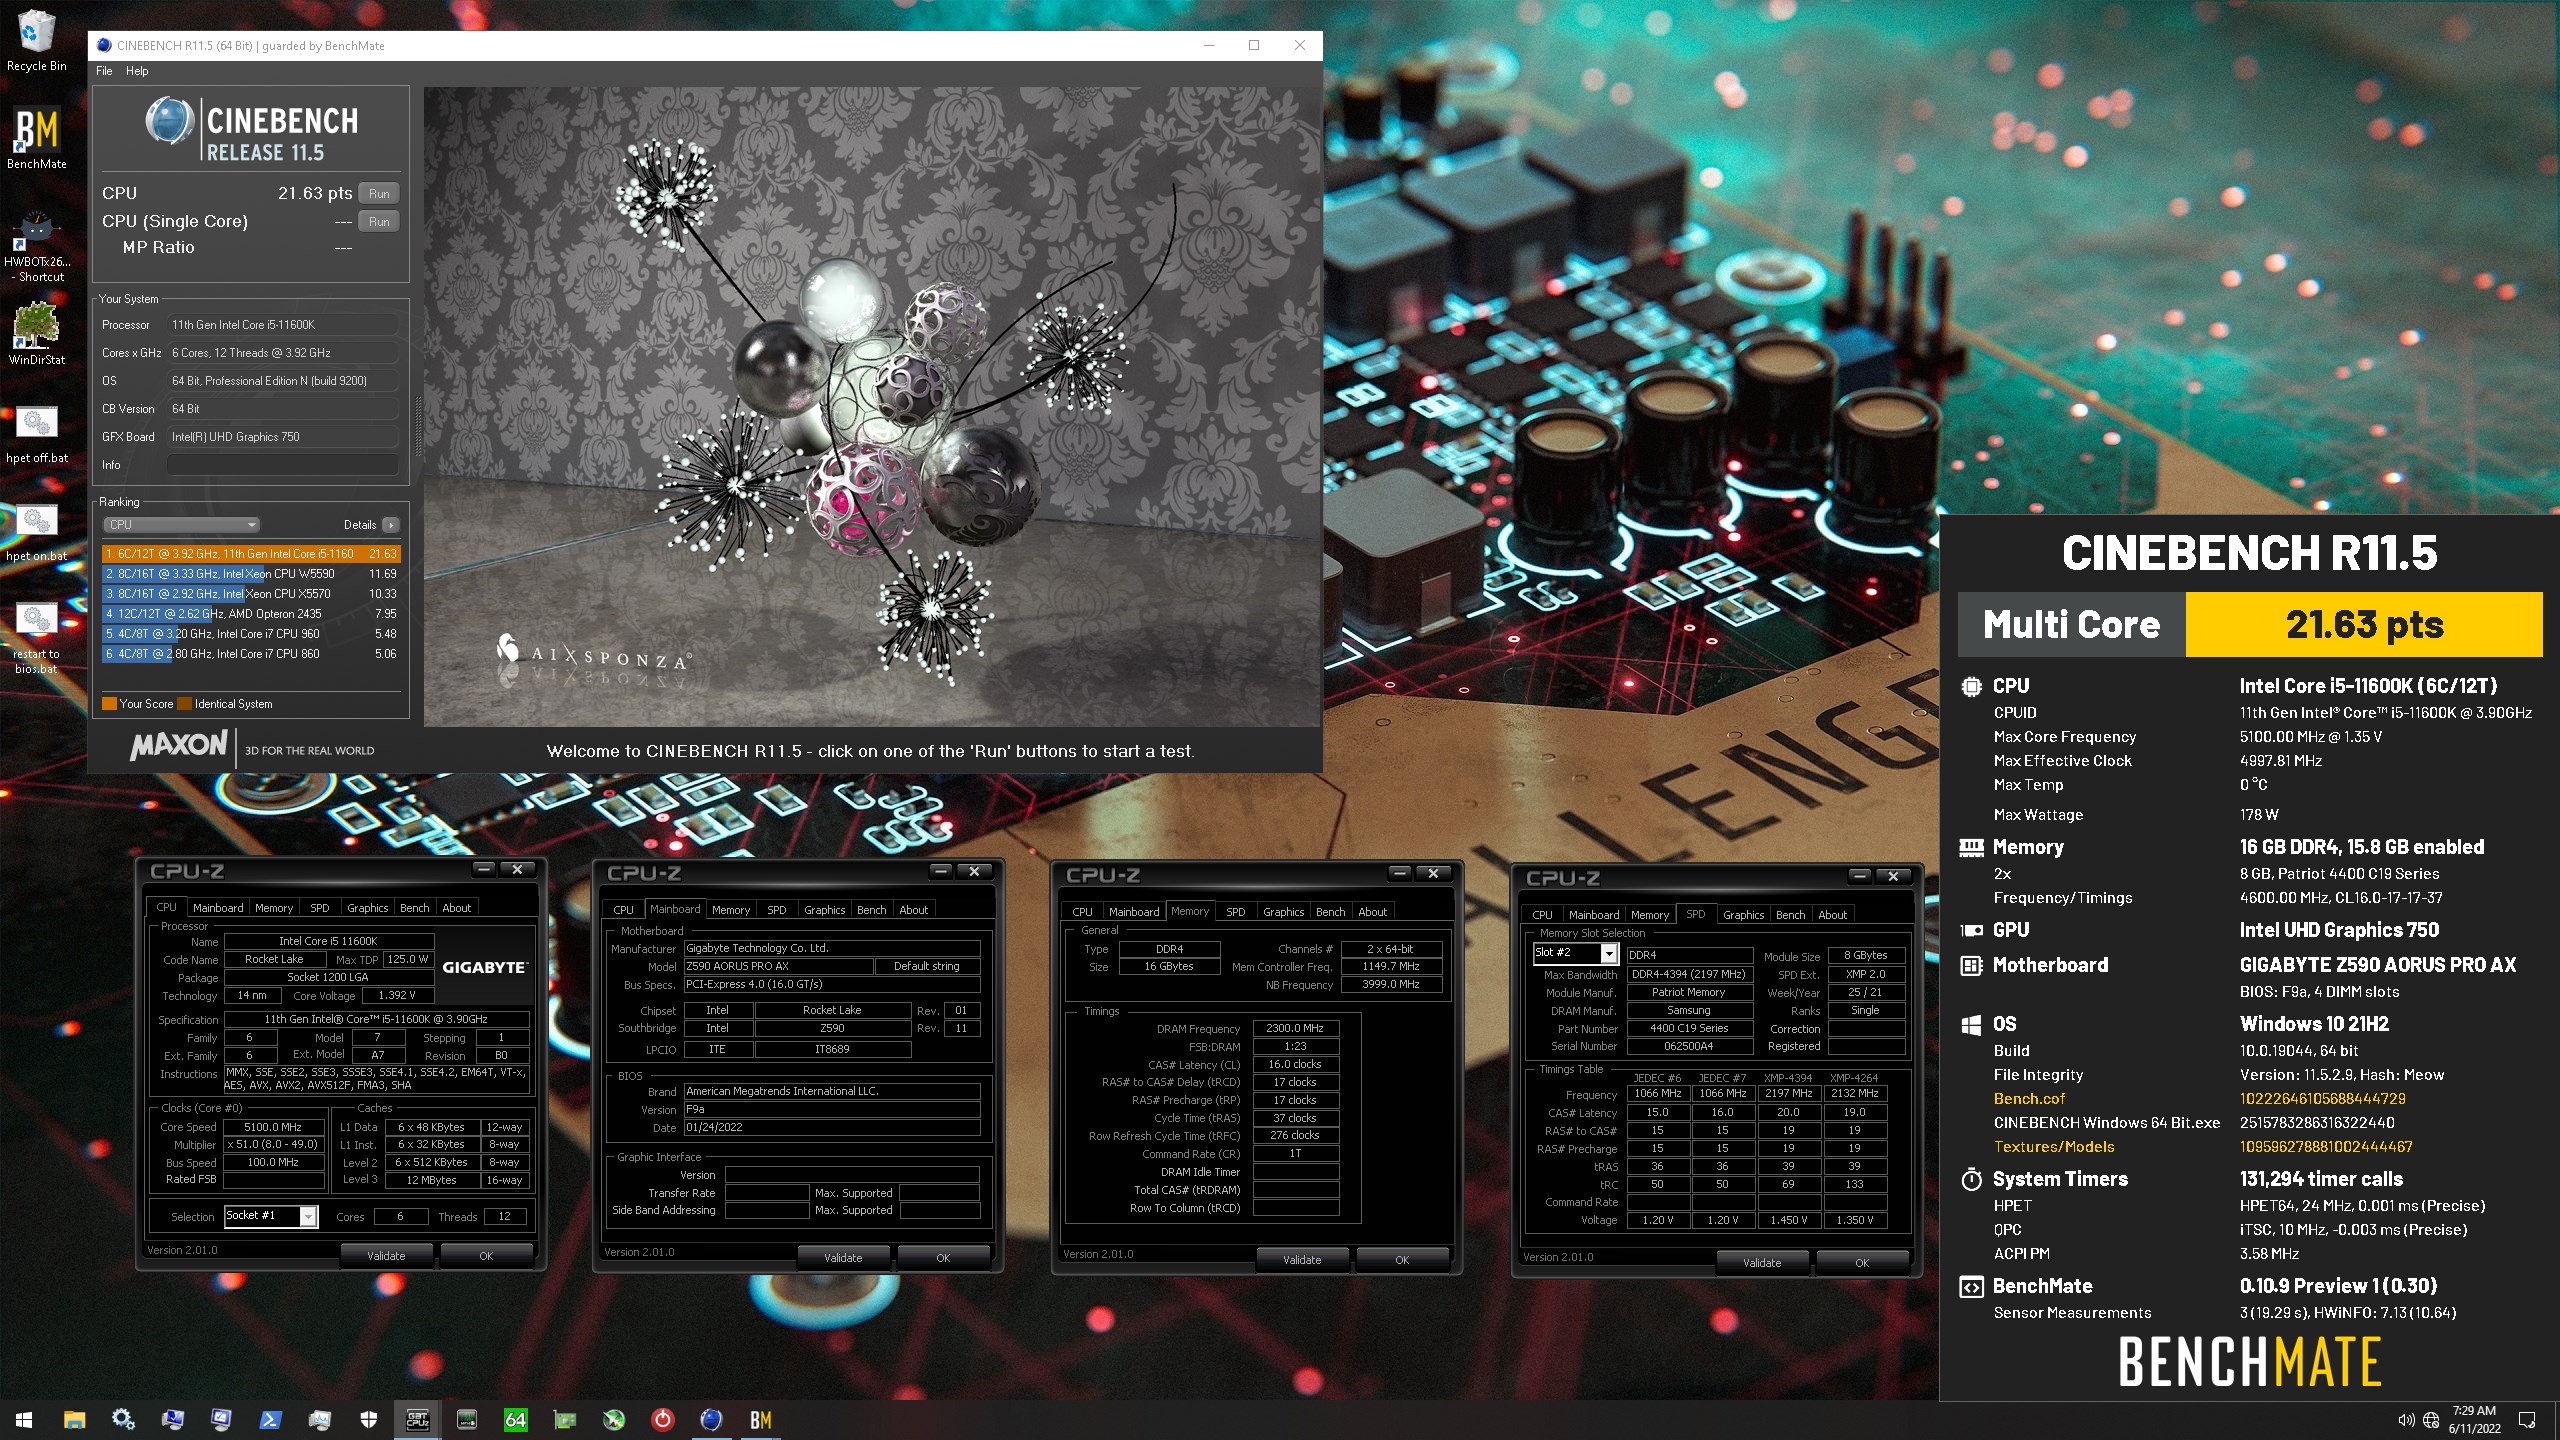Open the Recycle Bin desktop icon
Image resolution: width=2560 pixels, height=1440 pixels.
pyautogui.click(x=36, y=40)
